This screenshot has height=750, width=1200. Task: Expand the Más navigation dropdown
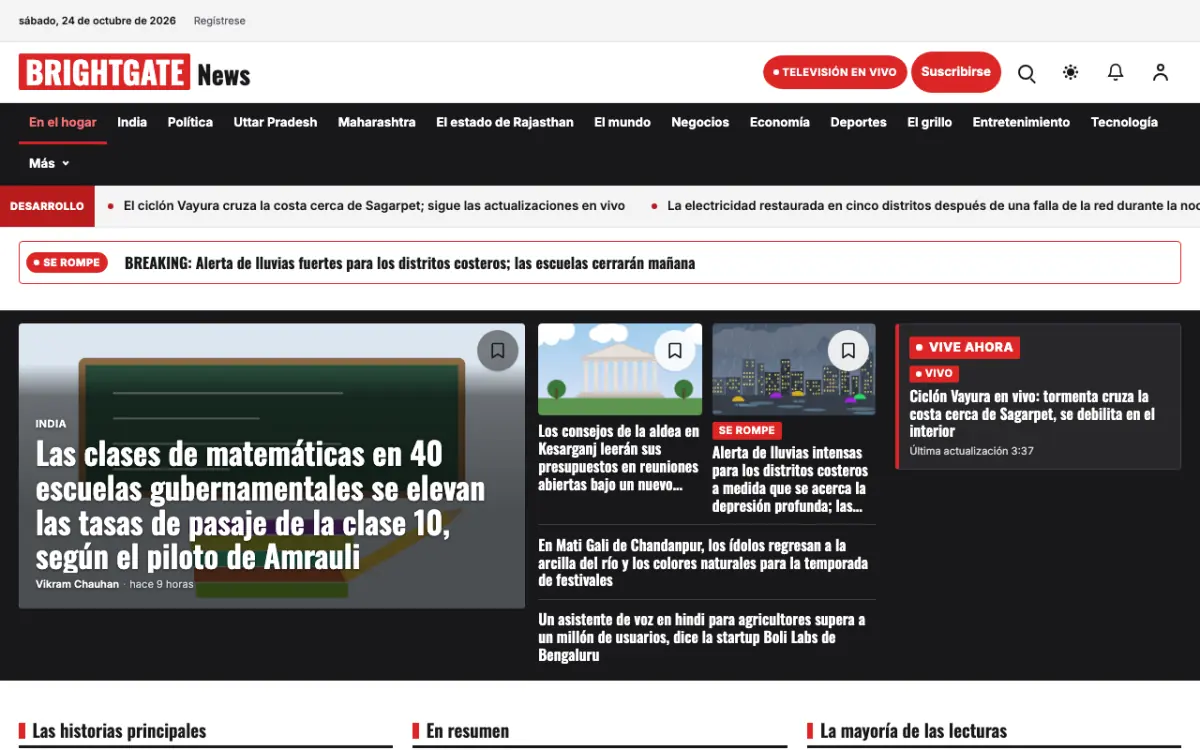tap(49, 163)
